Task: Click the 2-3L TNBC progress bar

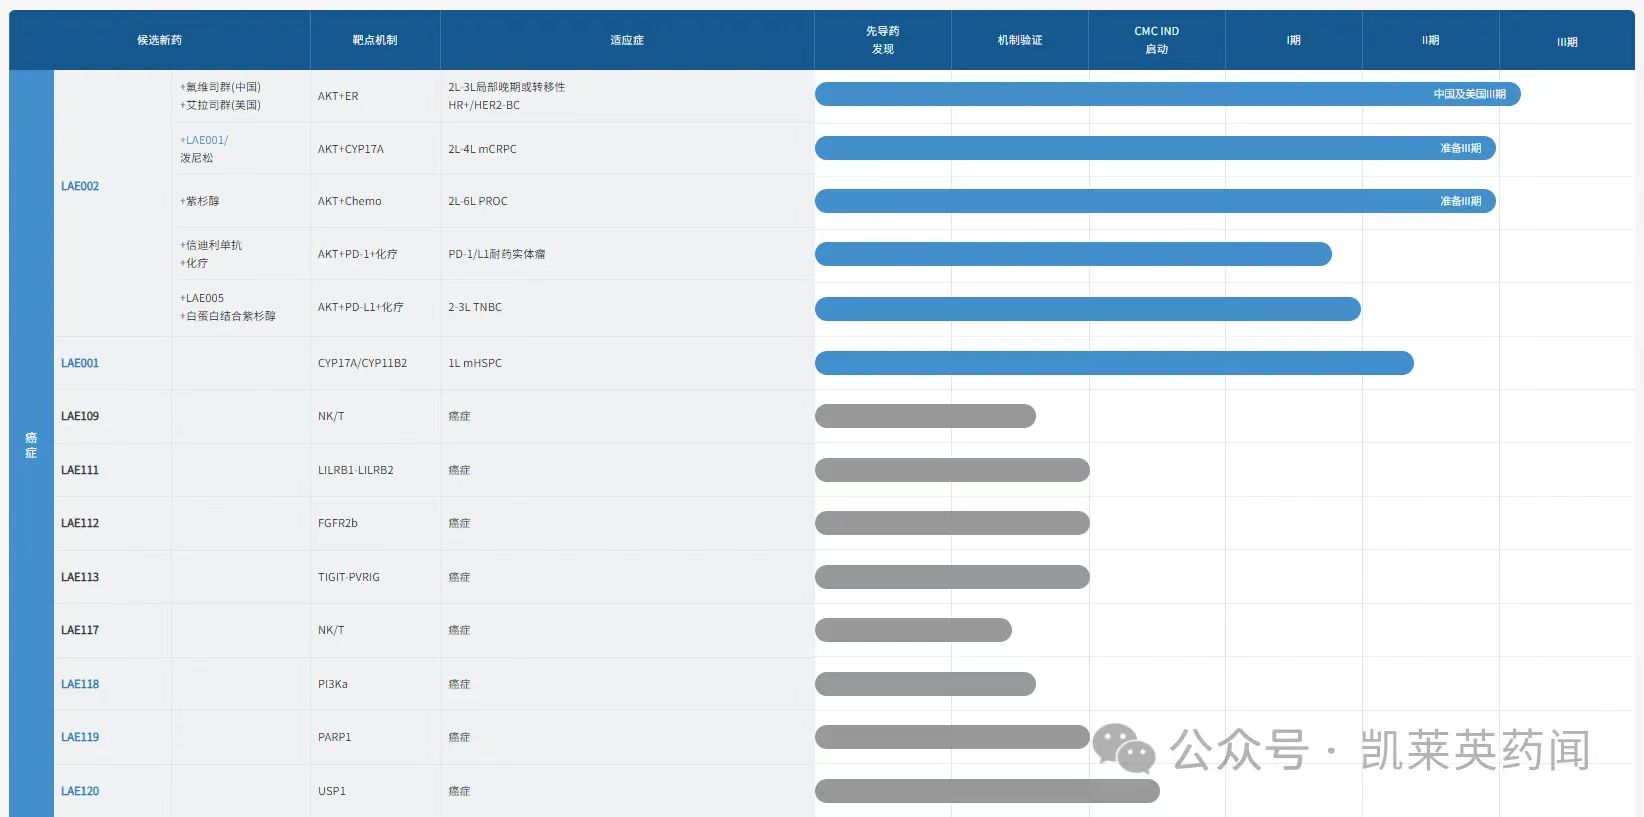Action: click(x=1088, y=309)
